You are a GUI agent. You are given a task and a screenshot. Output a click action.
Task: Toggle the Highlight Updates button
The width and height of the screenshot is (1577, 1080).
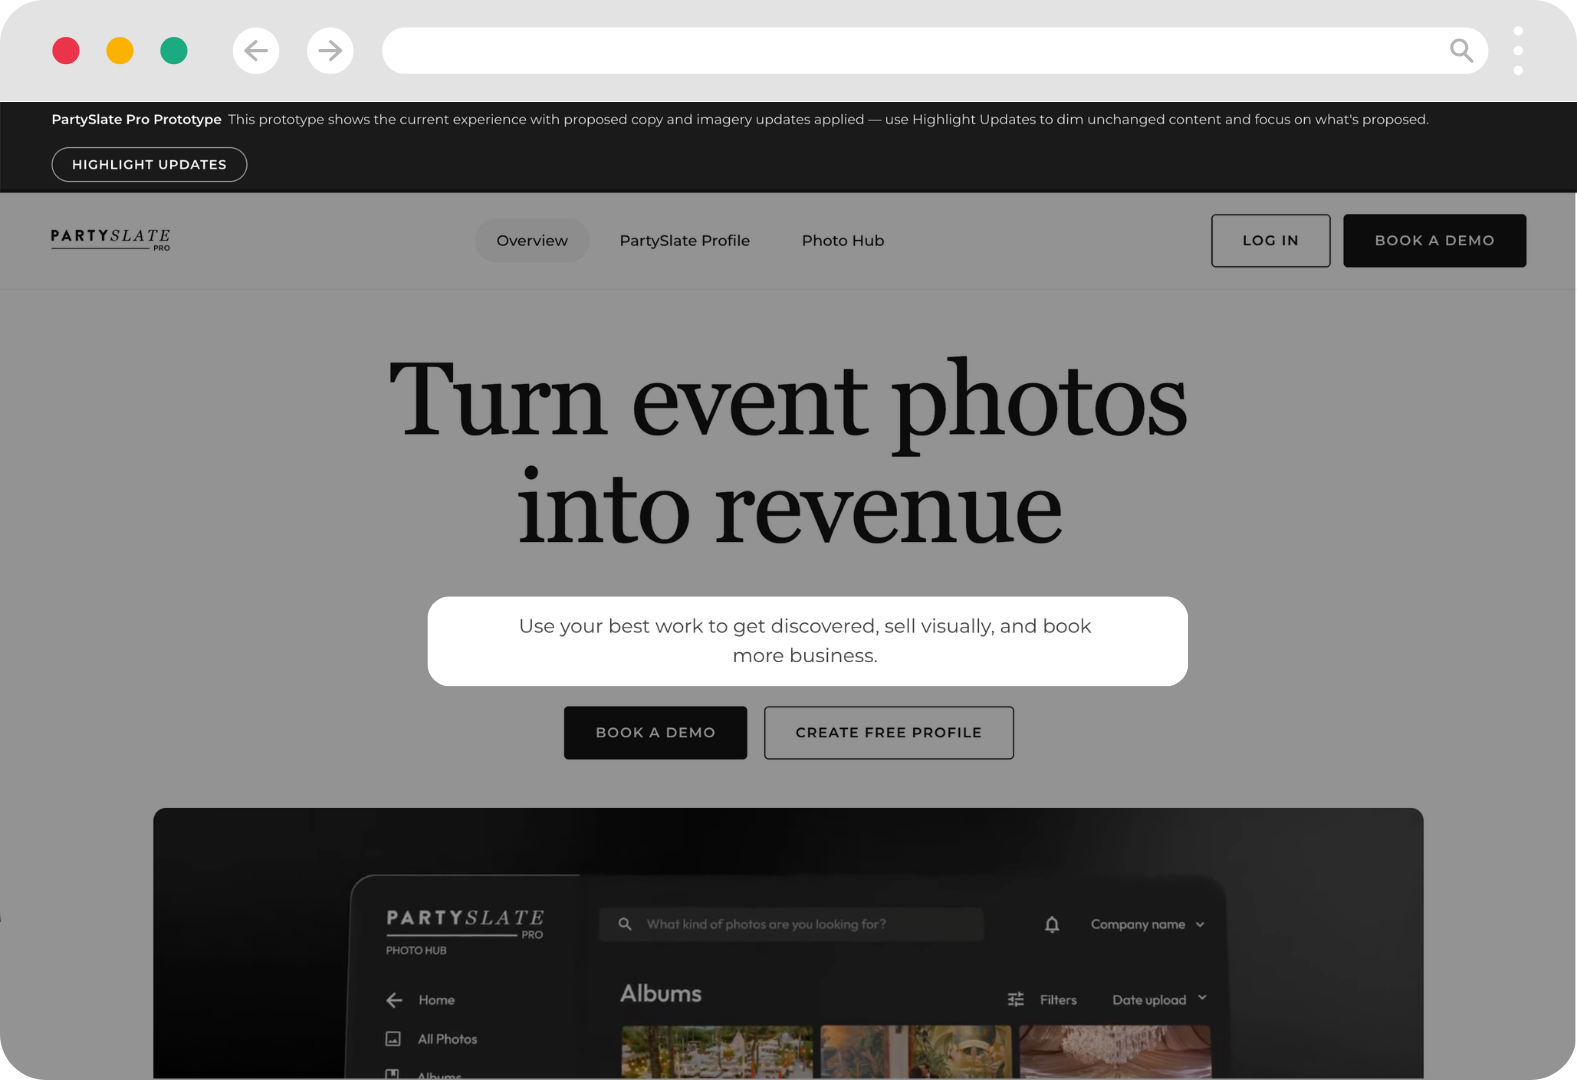point(149,164)
